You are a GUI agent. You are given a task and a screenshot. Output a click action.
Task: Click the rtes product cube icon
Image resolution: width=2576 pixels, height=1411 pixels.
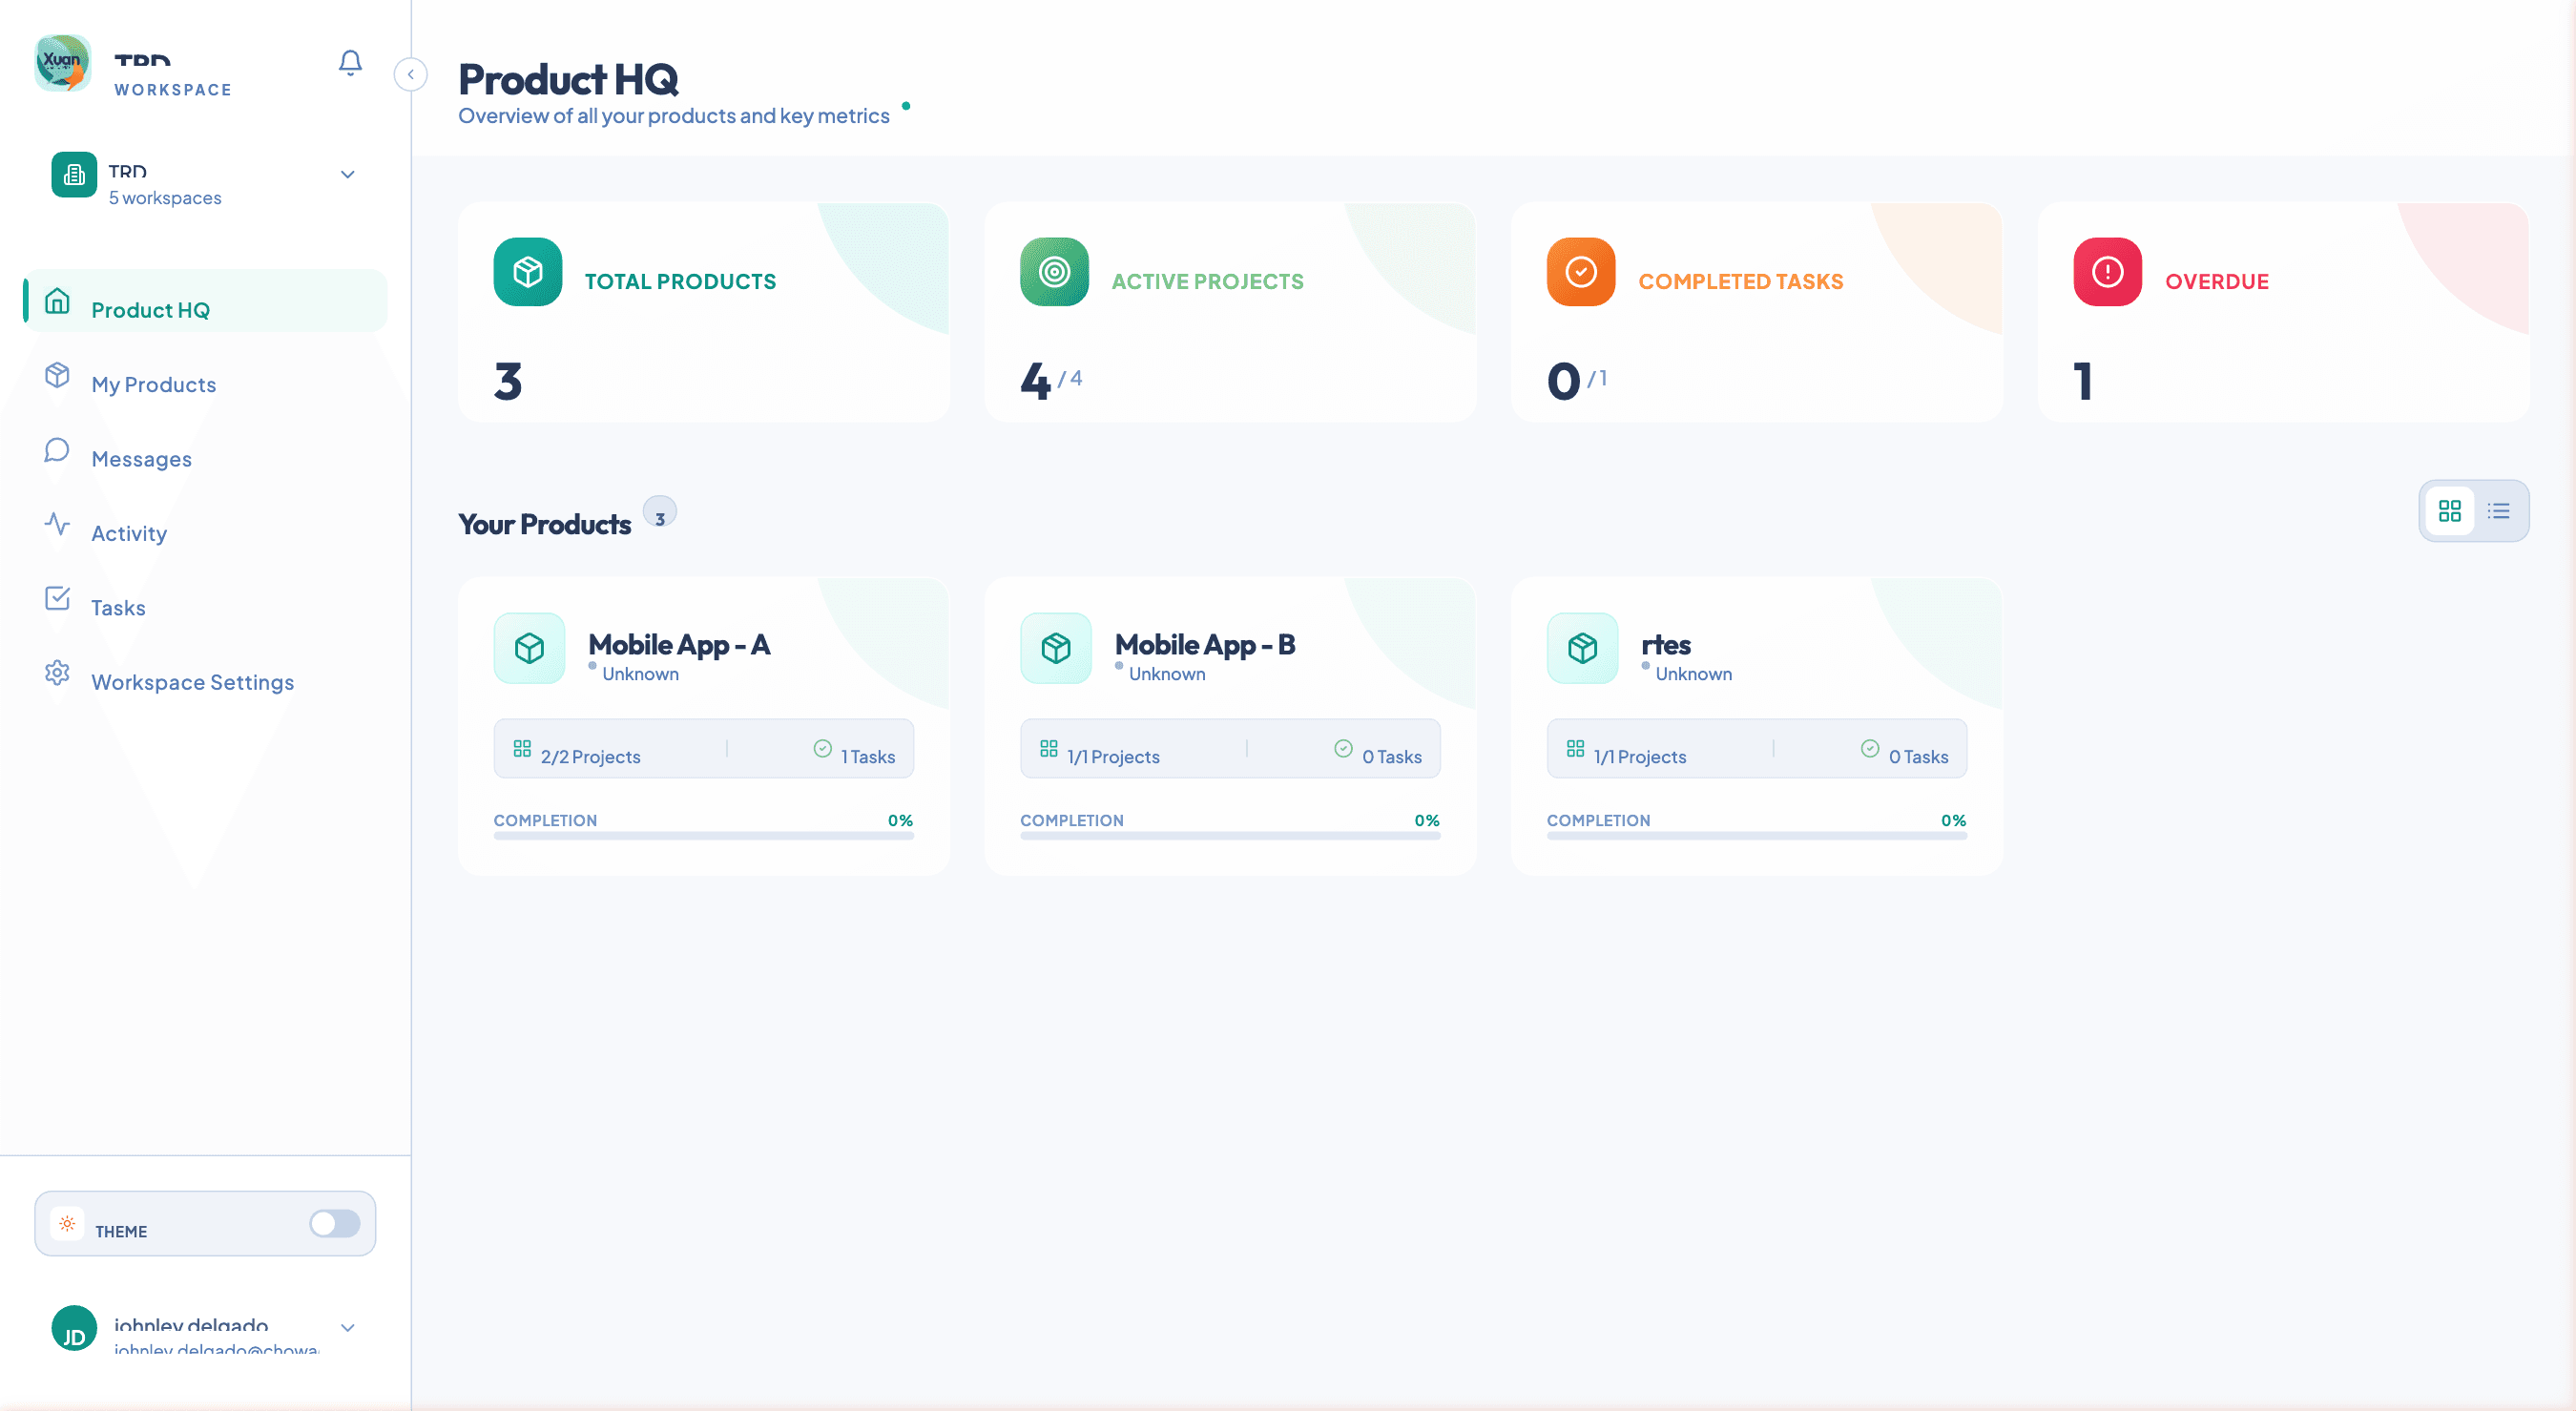[x=1582, y=648]
